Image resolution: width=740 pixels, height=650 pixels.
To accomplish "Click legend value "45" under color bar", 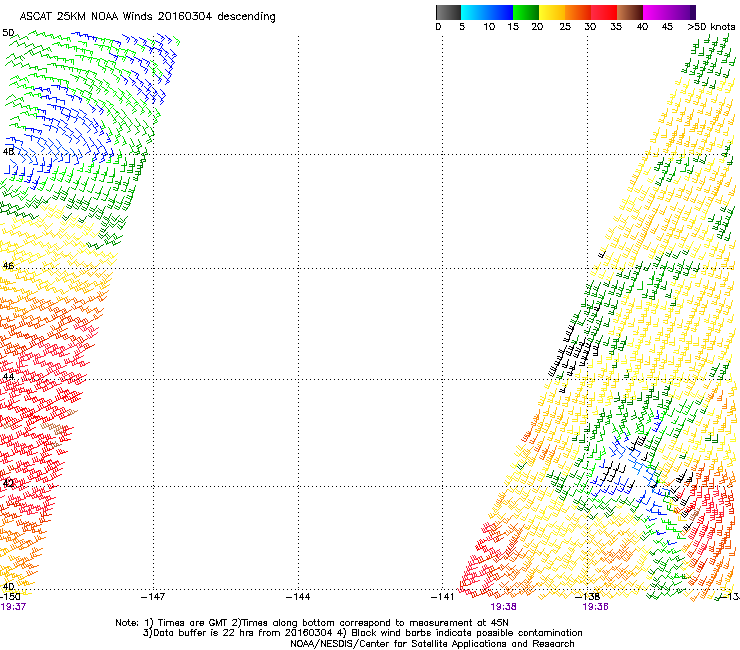I will pos(667,27).
